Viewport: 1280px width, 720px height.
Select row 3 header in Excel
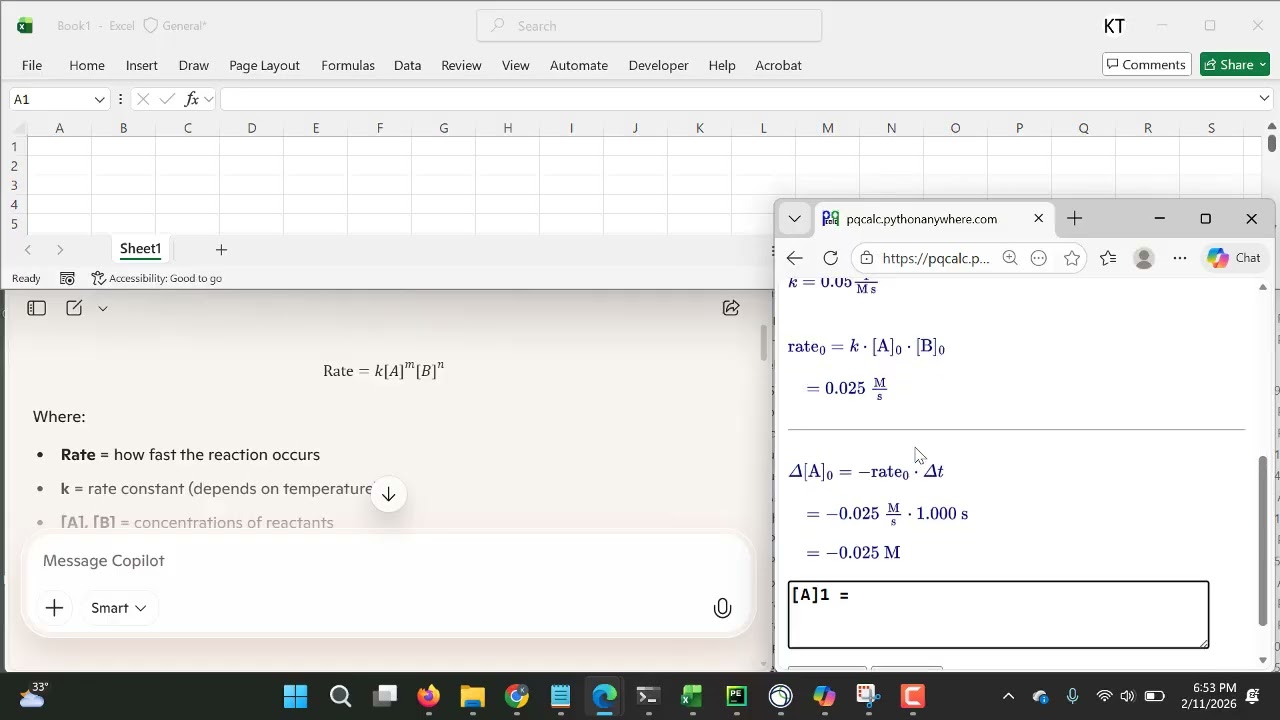point(14,185)
